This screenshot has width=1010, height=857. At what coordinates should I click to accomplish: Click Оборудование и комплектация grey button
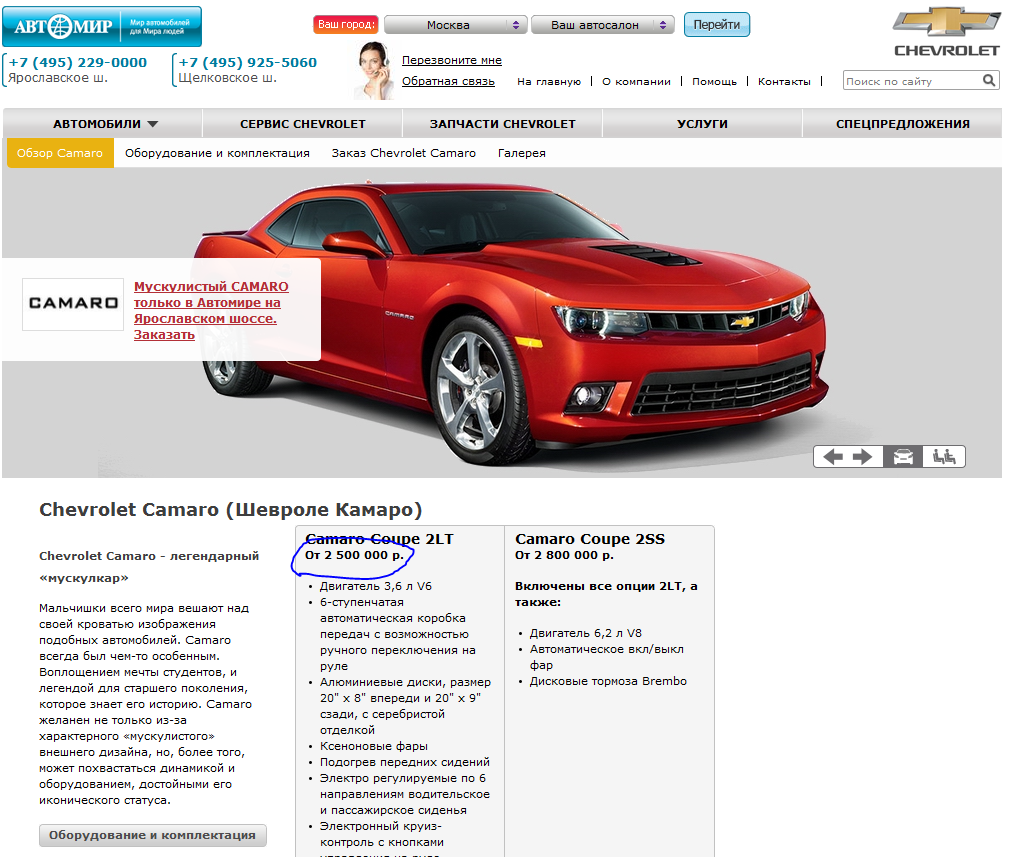153,835
